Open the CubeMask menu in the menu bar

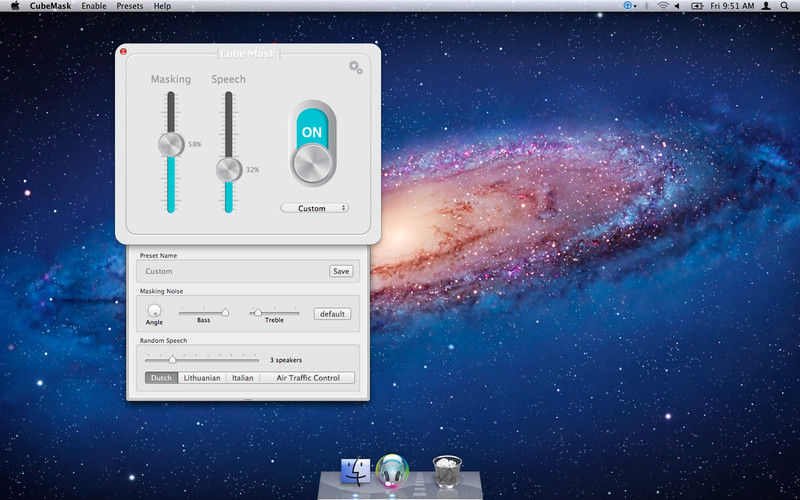coord(51,6)
